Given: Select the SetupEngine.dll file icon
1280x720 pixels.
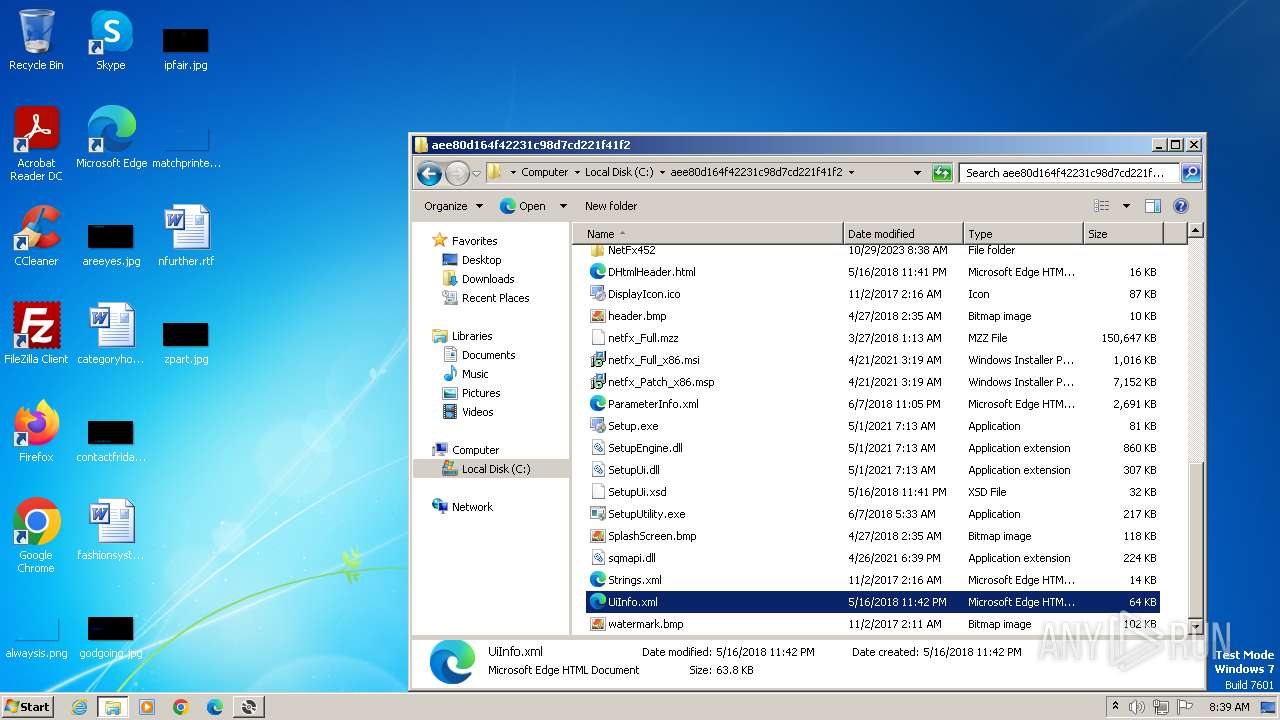Looking at the screenshot, I should coord(598,448).
